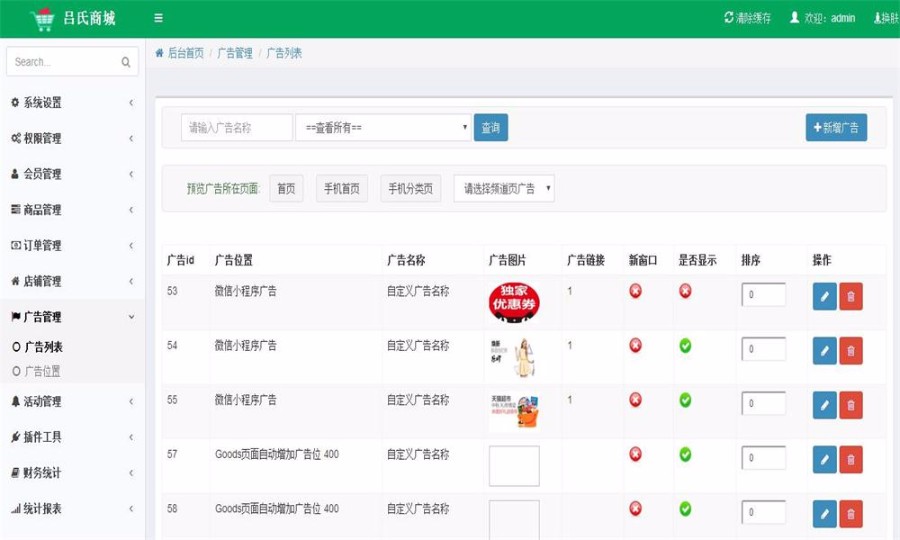Screen dimensions: 900x540
Task: Click the 查询 search button
Action: tap(491, 127)
